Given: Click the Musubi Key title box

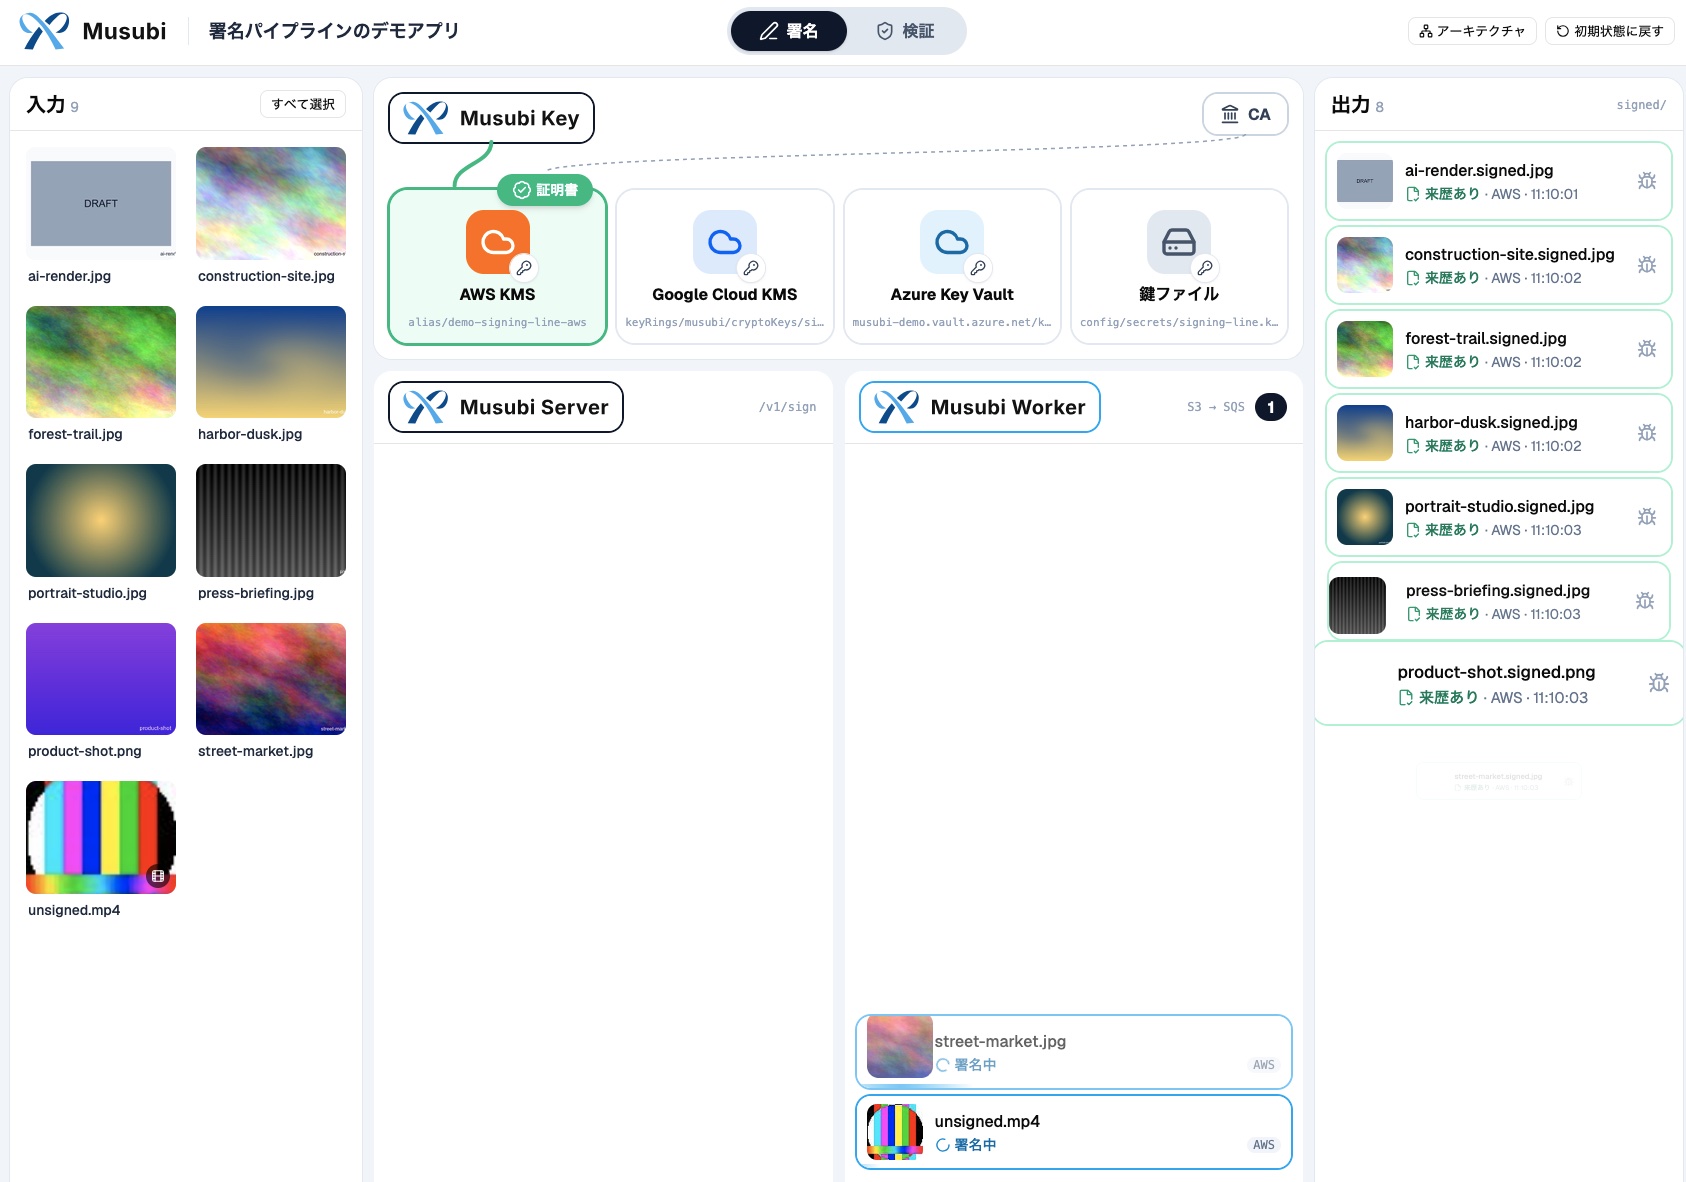Looking at the screenshot, I should coord(491,118).
